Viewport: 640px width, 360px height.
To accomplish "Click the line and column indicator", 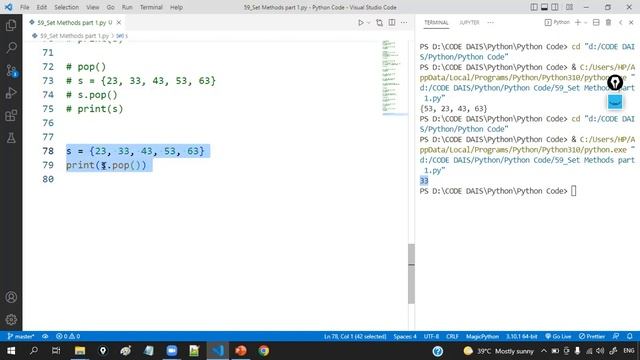I will click(355, 336).
